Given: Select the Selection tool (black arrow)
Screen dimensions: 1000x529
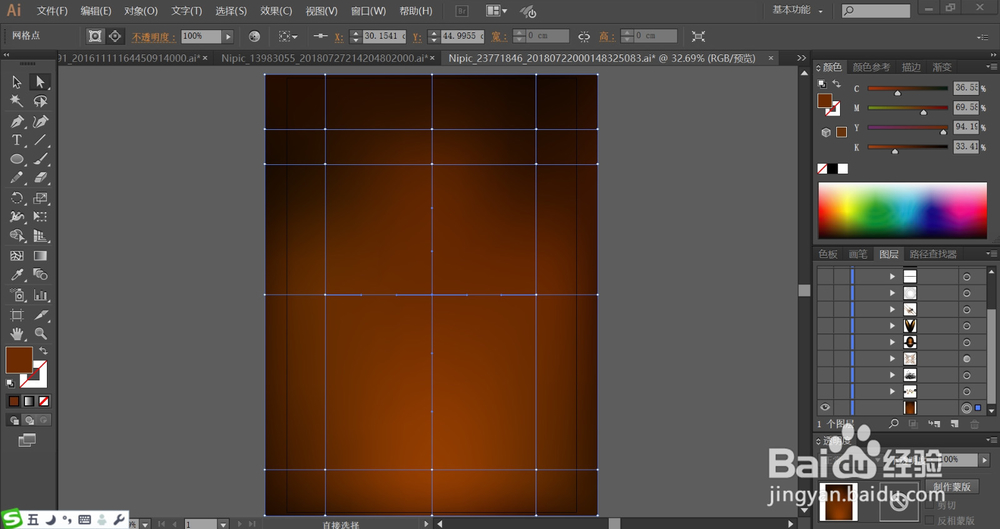Looking at the screenshot, I should pos(17,82).
